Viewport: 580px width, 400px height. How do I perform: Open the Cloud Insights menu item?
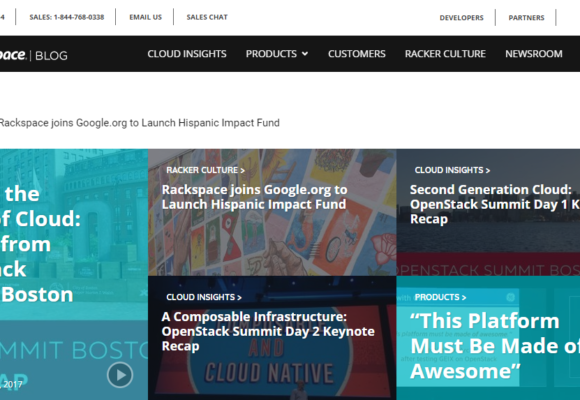click(187, 54)
